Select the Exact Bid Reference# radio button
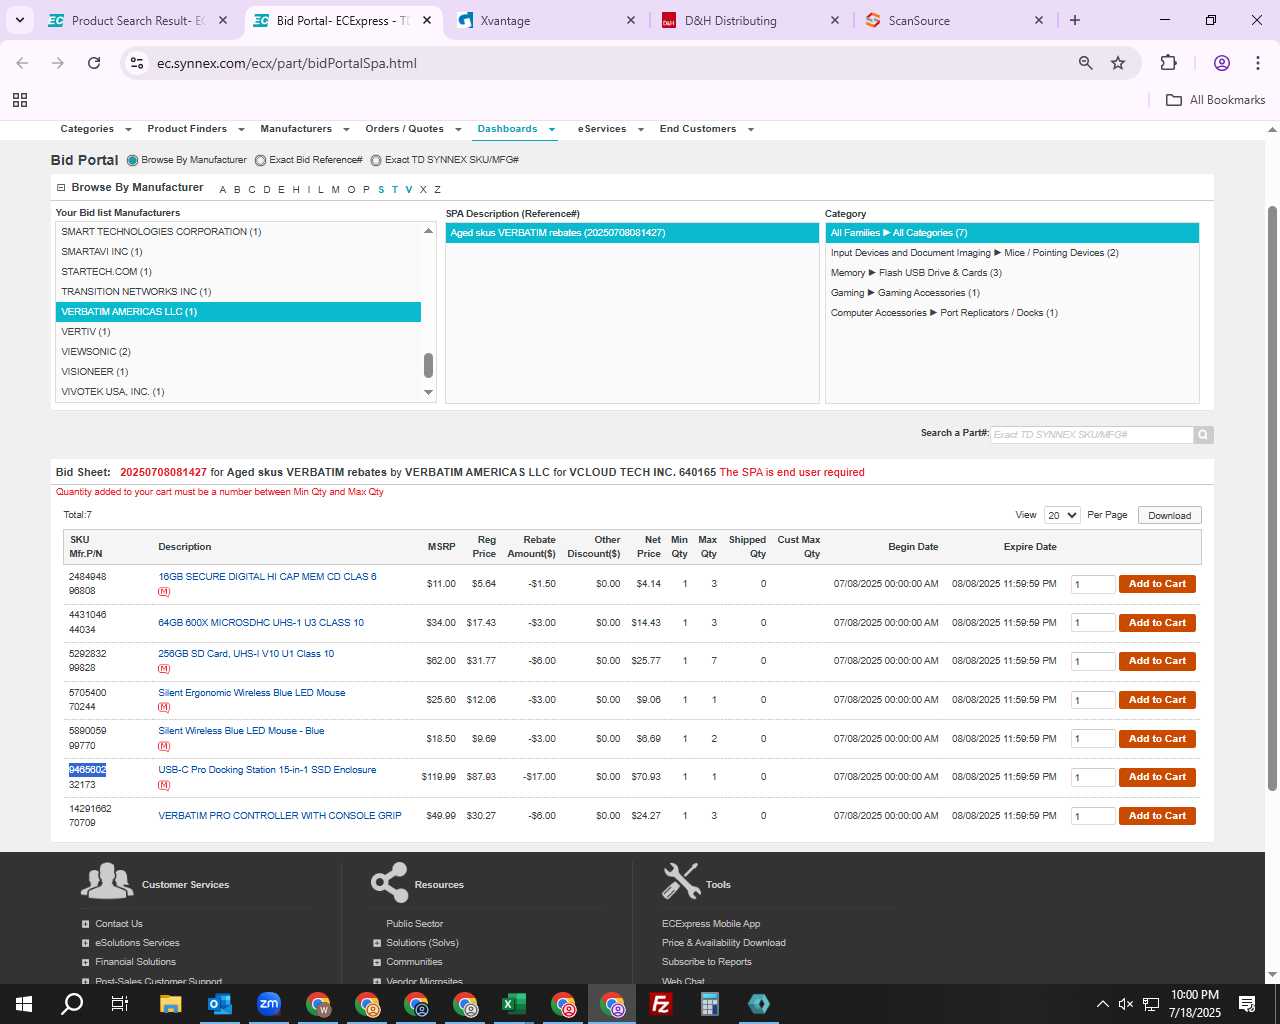Viewport: 1280px width, 1024px height. [x=260, y=160]
